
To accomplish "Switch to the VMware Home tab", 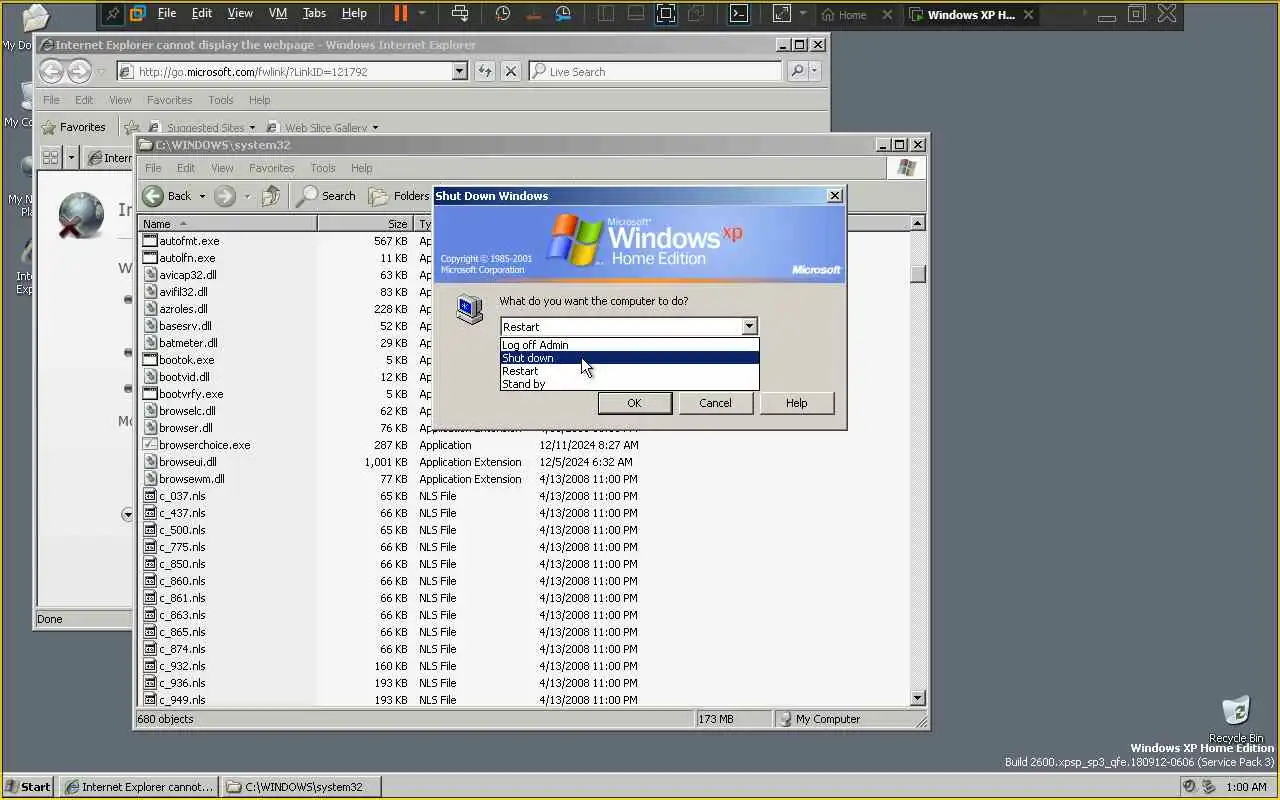I will click(x=853, y=15).
